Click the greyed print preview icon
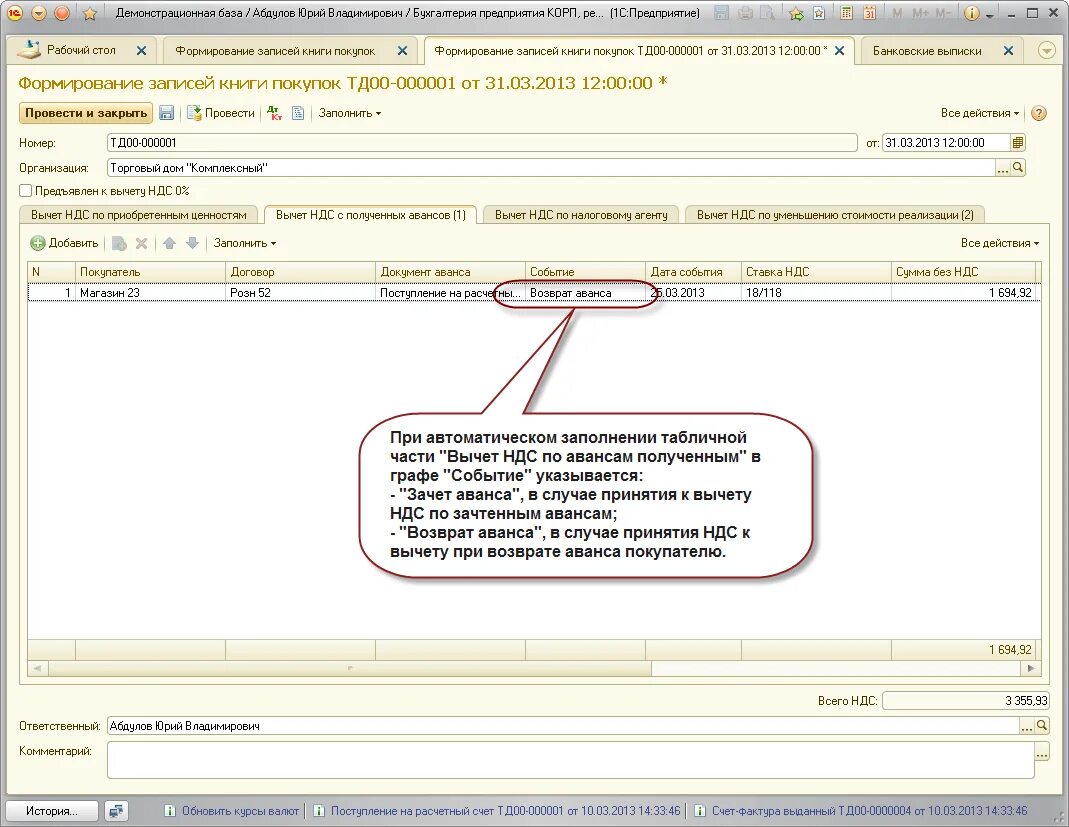Screen dimensions: 1069x827 pos(768,13)
